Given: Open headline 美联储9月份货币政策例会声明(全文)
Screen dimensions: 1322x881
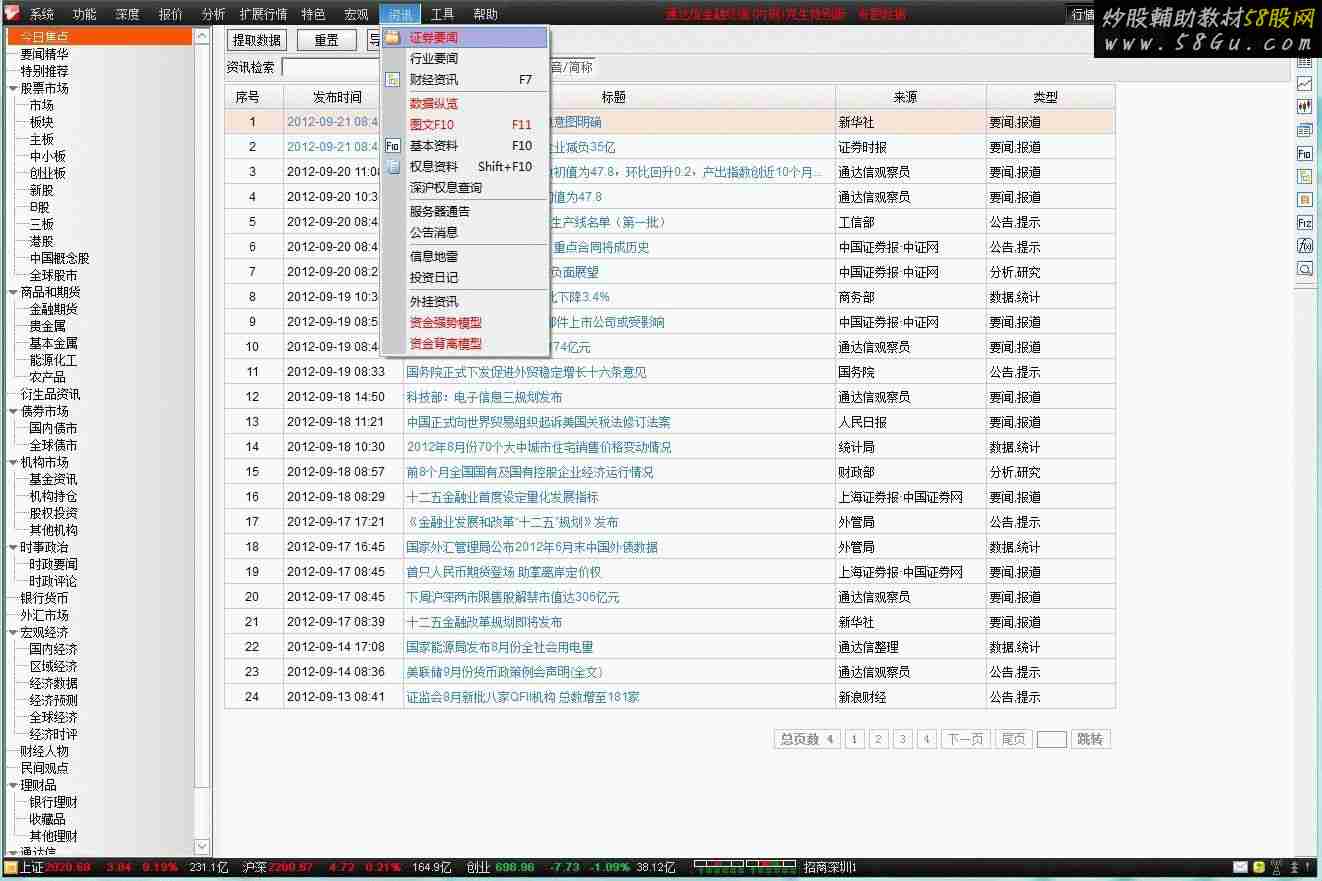Looking at the screenshot, I should 504,672.
